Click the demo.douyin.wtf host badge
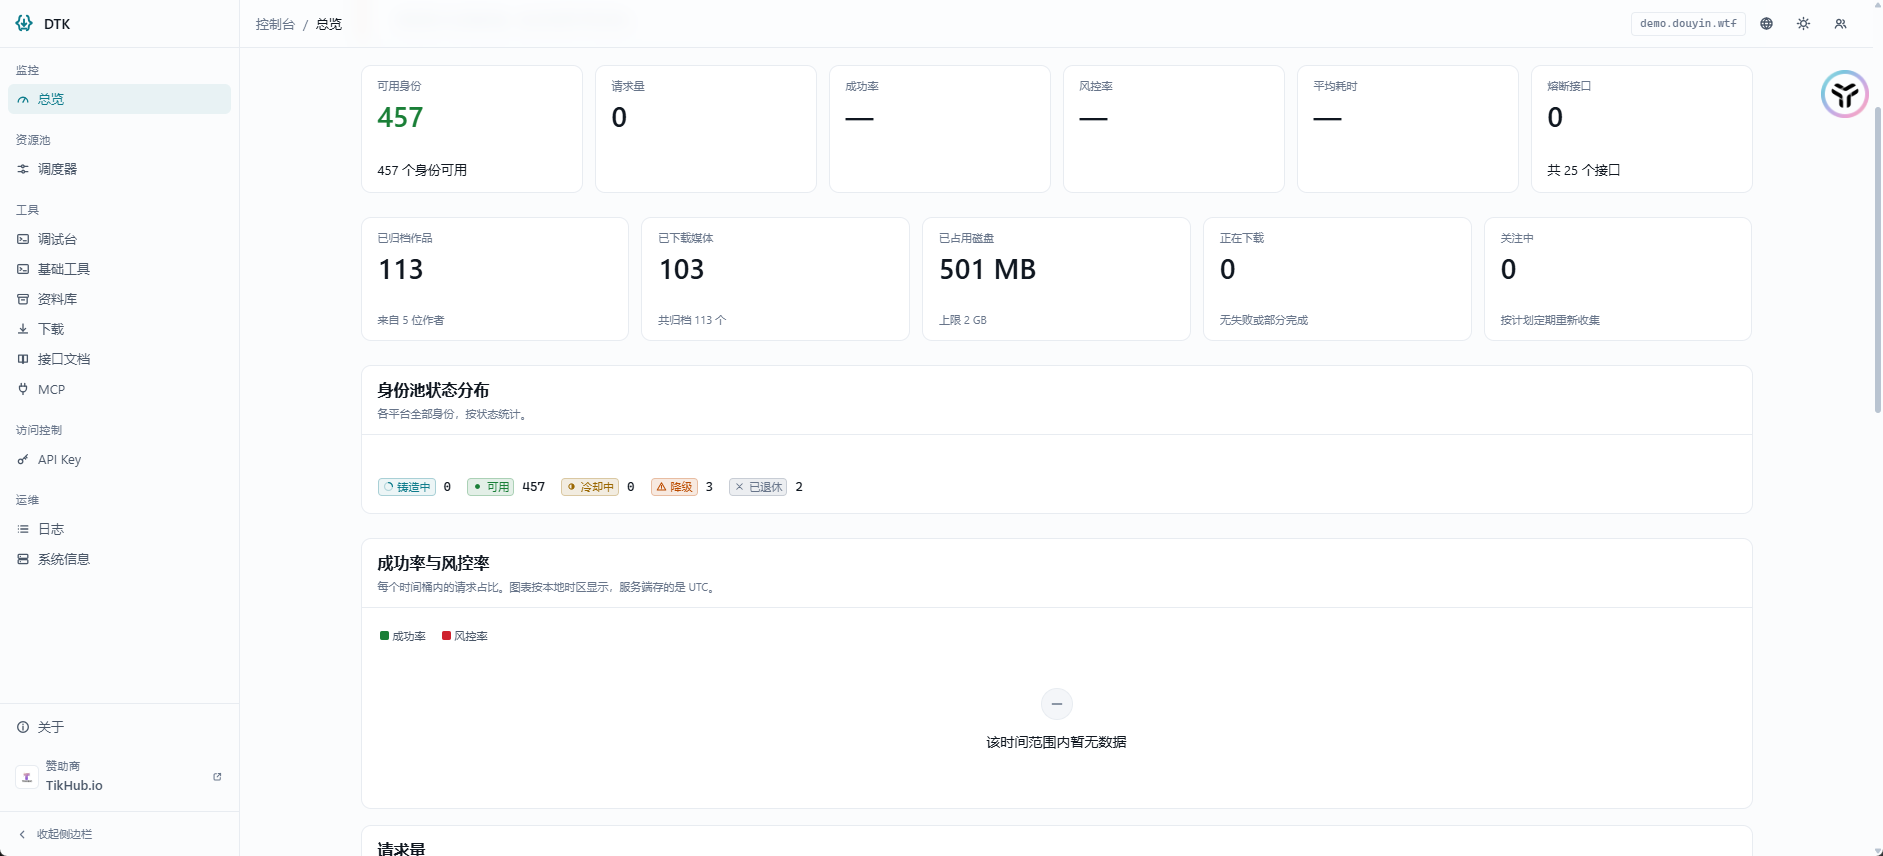The width and height of the screenshot is (1883, 856). coord(1688,23)
